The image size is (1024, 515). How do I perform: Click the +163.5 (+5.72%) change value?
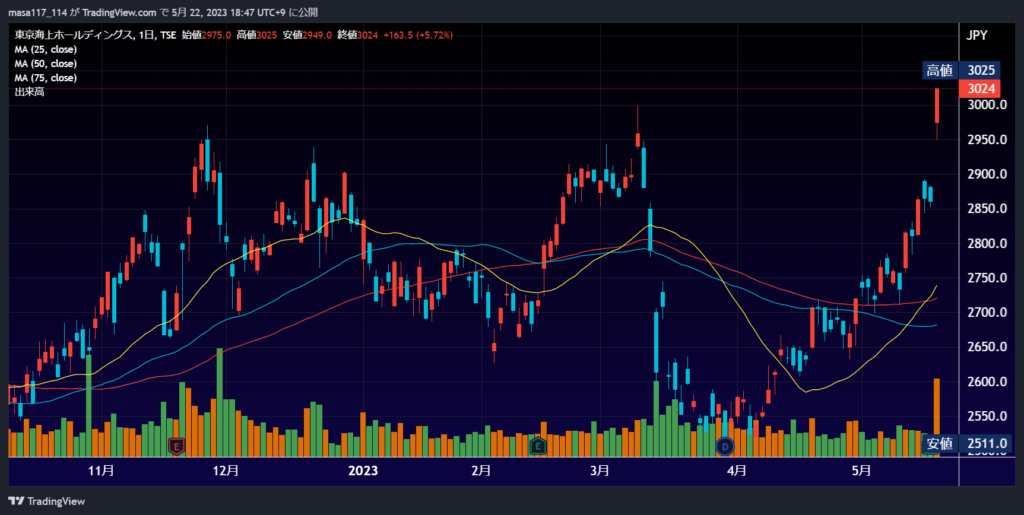point(418,35)
